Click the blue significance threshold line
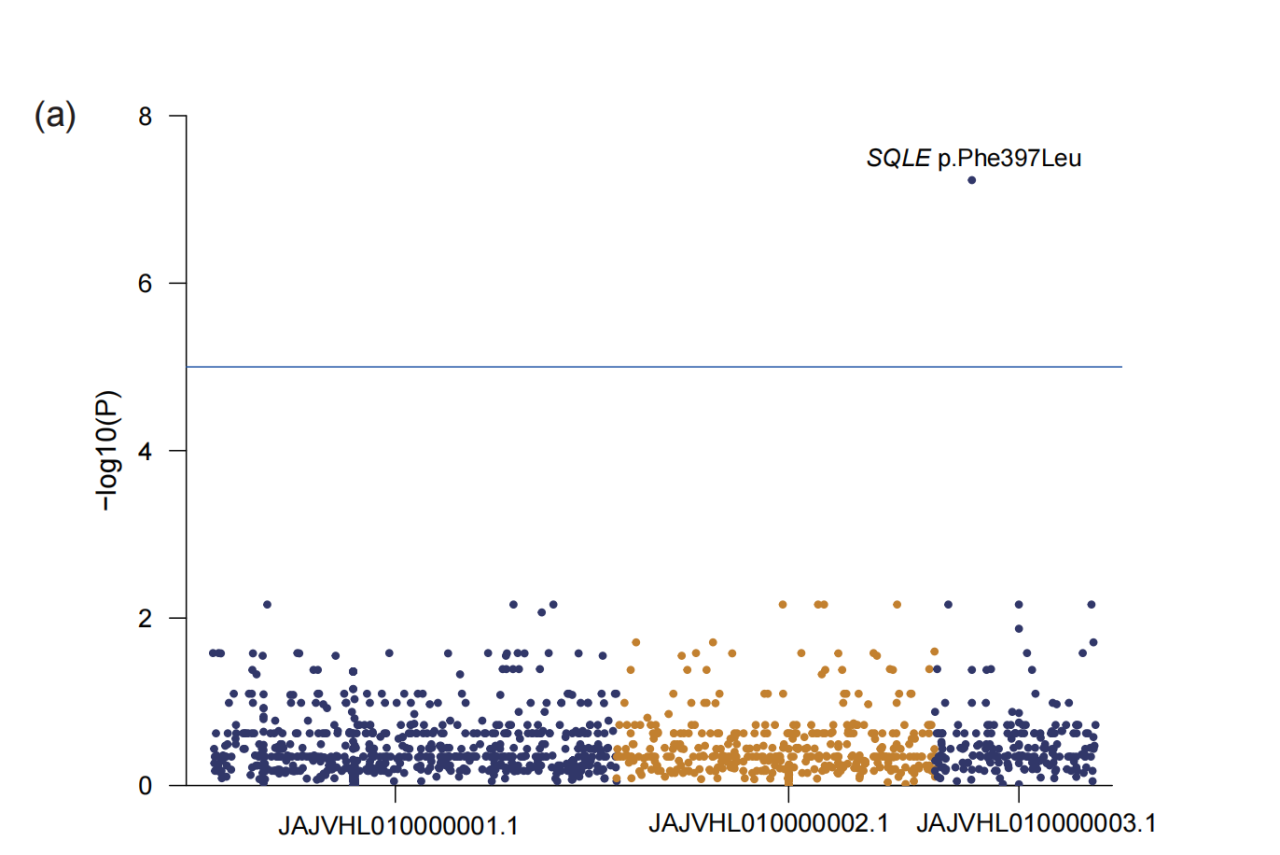The width and height of the screenshot is (1280, 855). [x=654, y=367]
